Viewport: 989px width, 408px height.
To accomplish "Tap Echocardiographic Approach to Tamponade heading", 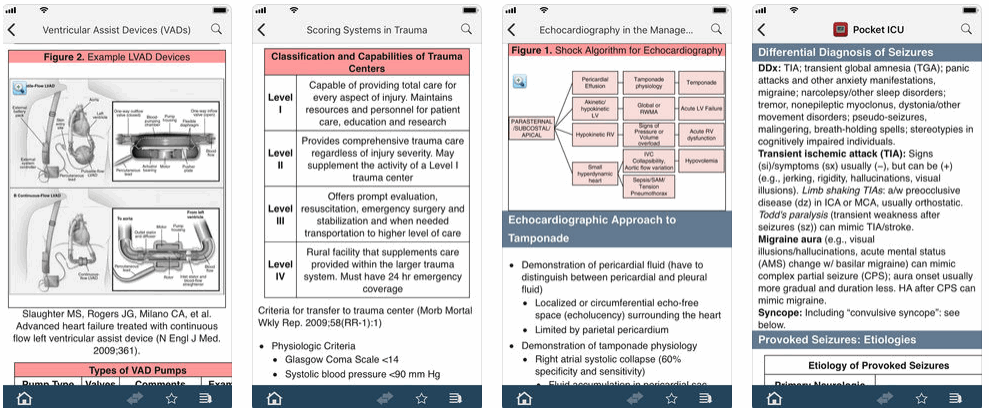I will [617, 229].
